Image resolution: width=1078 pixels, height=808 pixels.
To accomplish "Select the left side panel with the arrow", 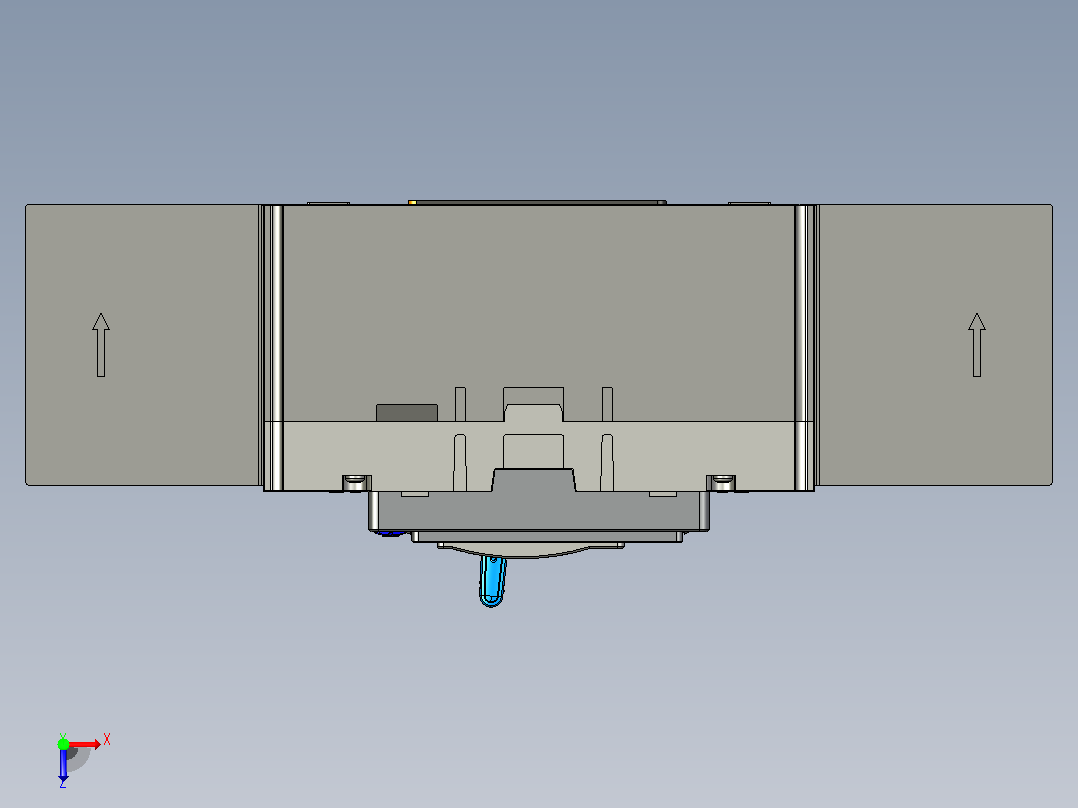I will click(142, 345).
